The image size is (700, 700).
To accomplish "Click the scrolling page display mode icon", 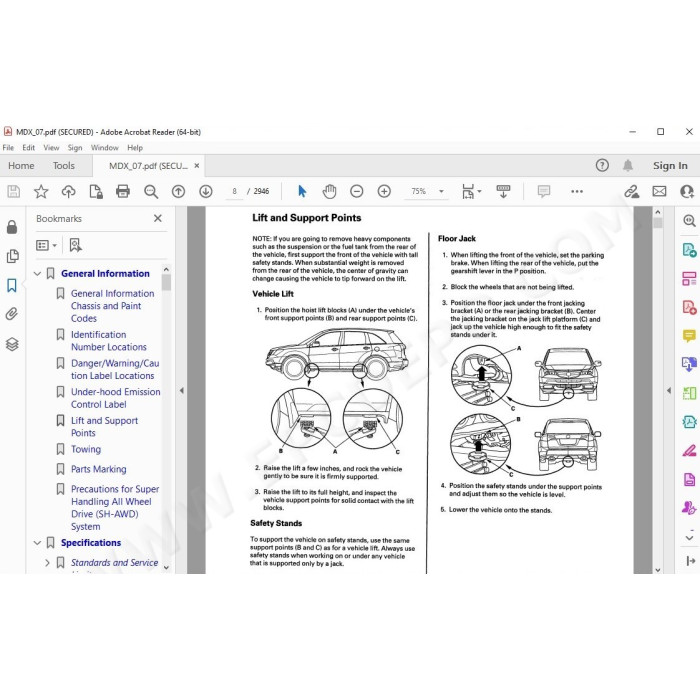I will coord(503,192).
